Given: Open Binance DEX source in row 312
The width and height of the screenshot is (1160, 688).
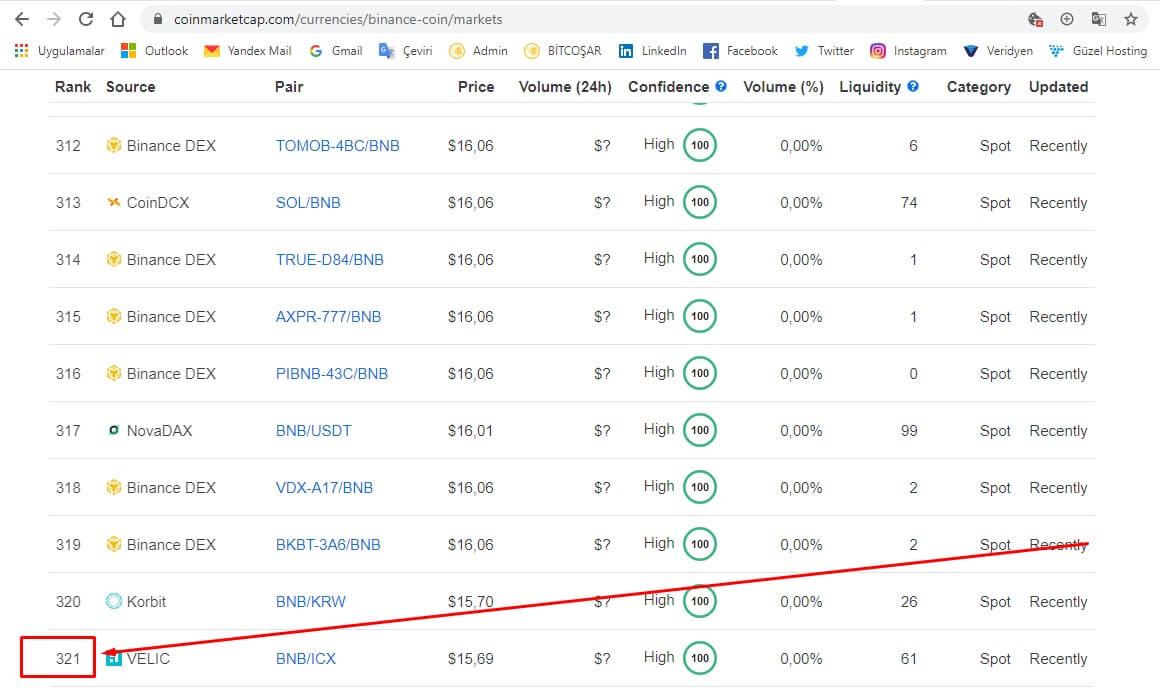Looking at the screenshot, I should tap(171, 146).
